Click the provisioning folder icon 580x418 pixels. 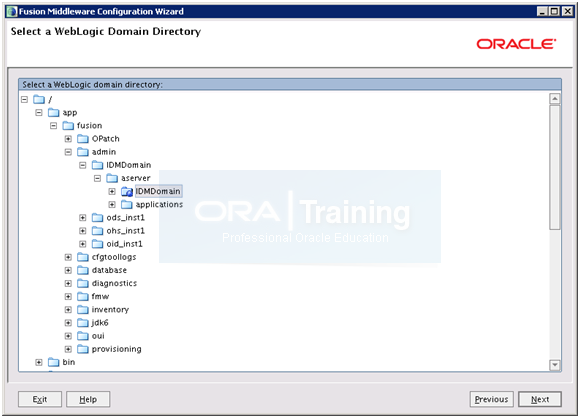[83, 349]
